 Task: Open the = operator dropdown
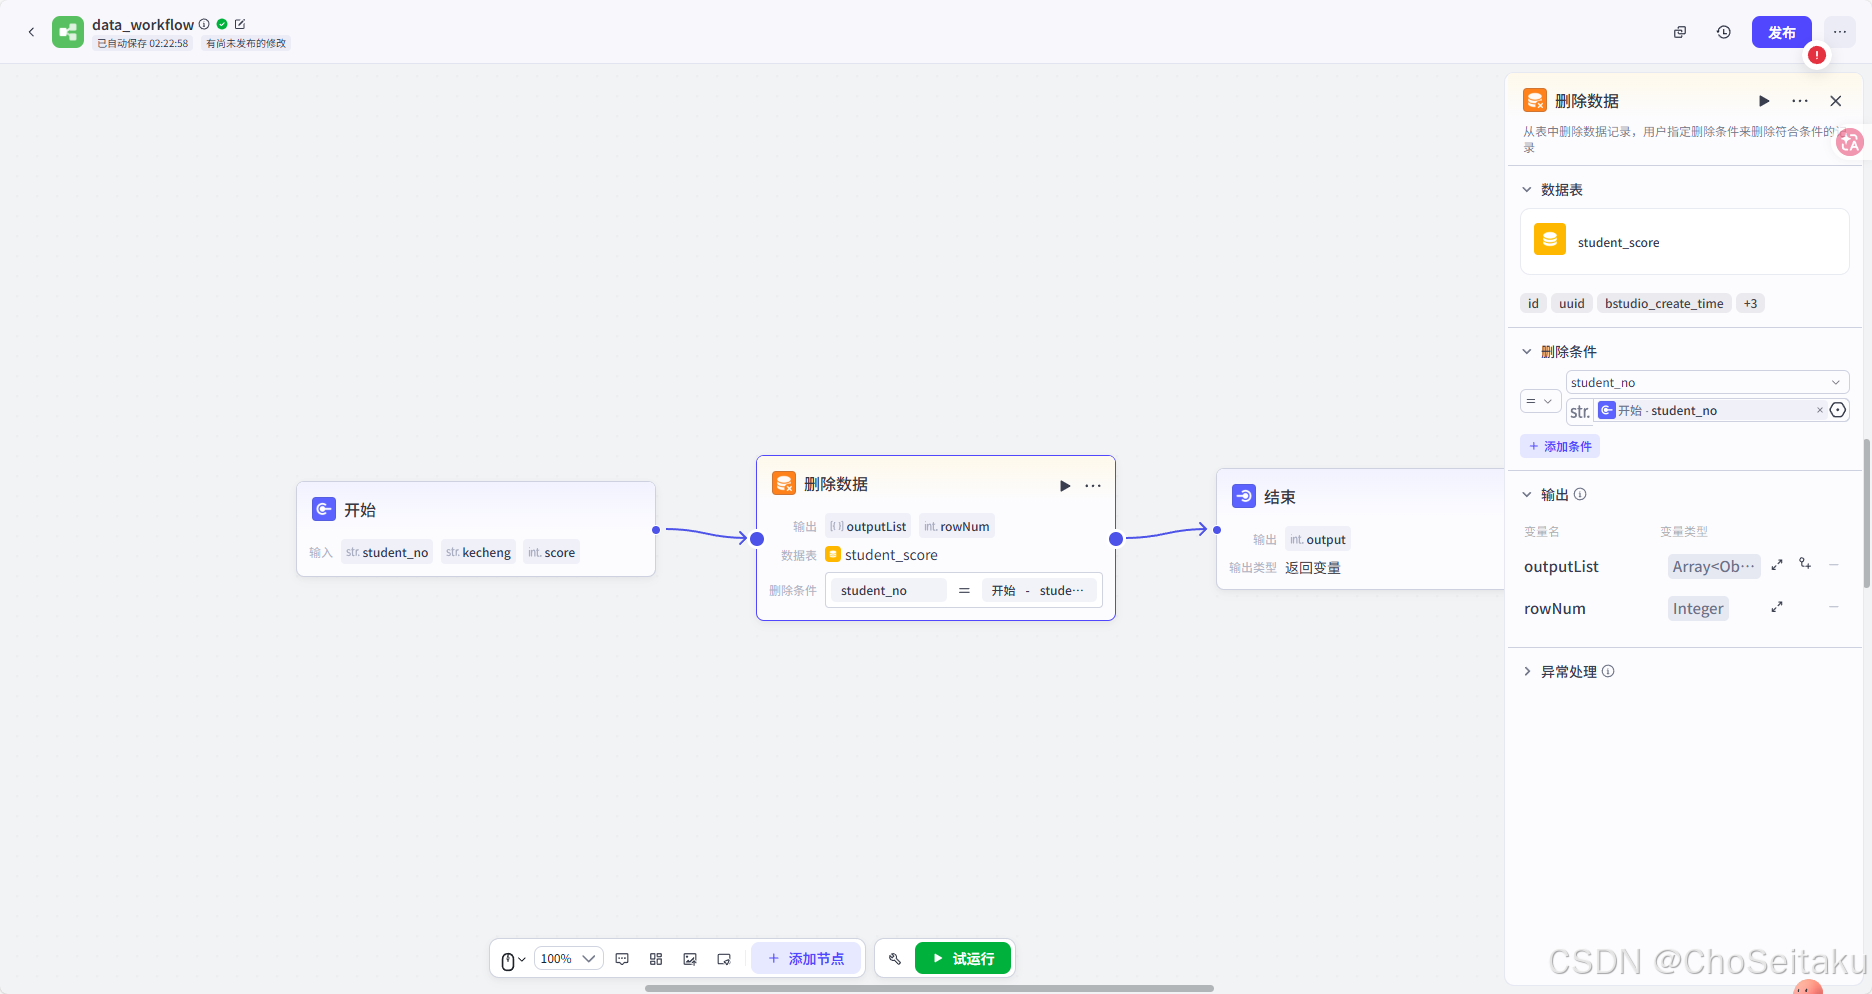(1540, 401)
